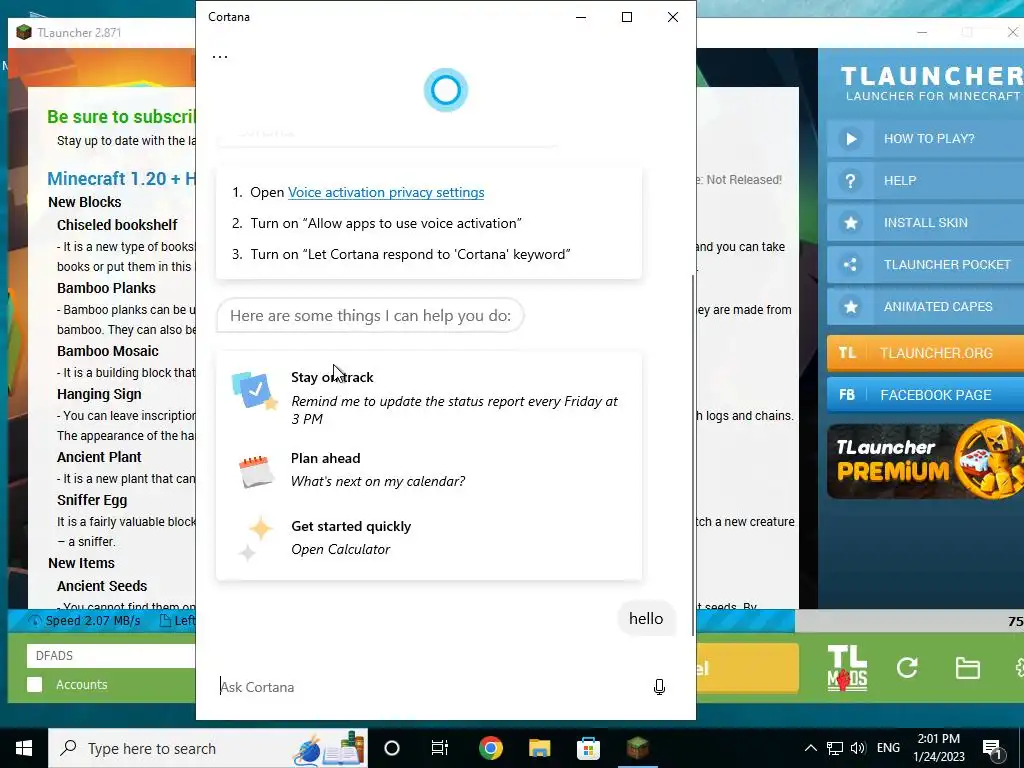Click the Cortana chat scrollbar
The image size is (1024, 768).
(x=692, y=454)
